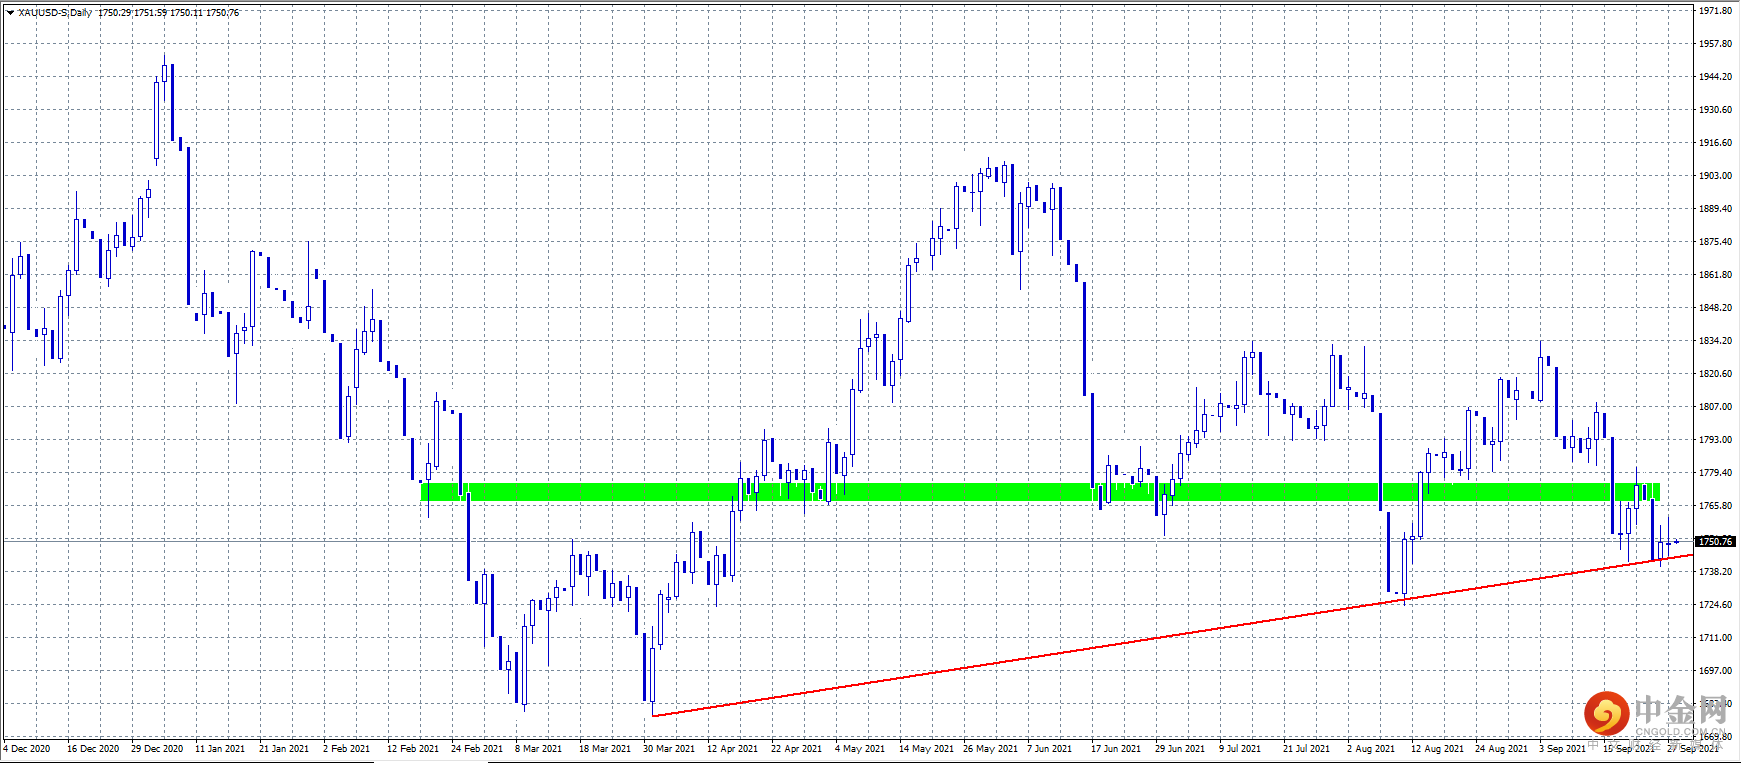
Task: Click the 1861.80 price scale label
Action: click(x=1715, y=275)
